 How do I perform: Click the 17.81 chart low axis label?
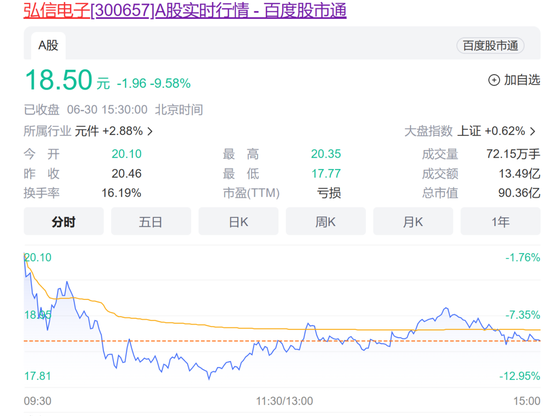click(38, 376)
